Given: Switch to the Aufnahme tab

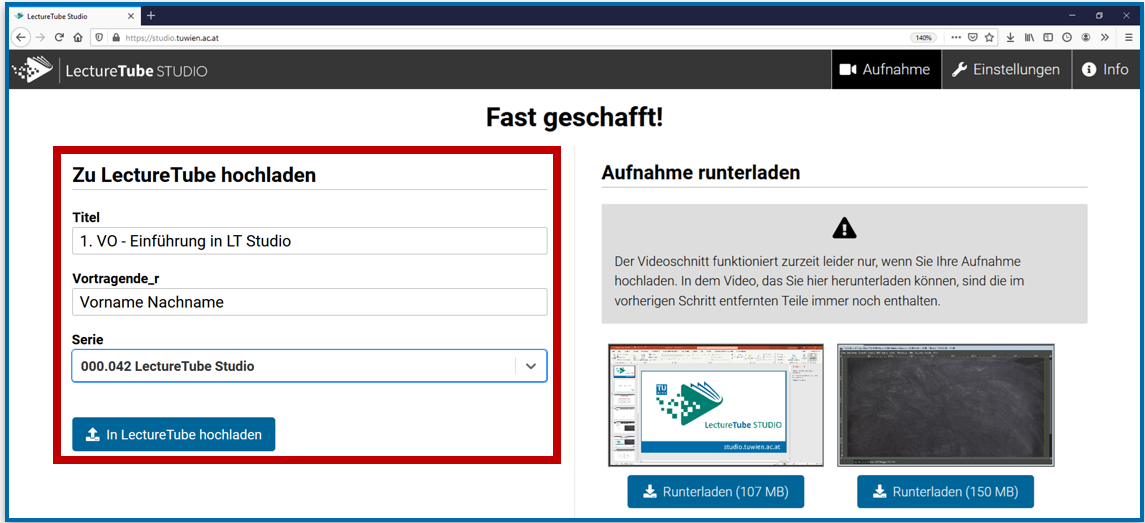Looking at the screenshot, I should click(x=886, y=69).
